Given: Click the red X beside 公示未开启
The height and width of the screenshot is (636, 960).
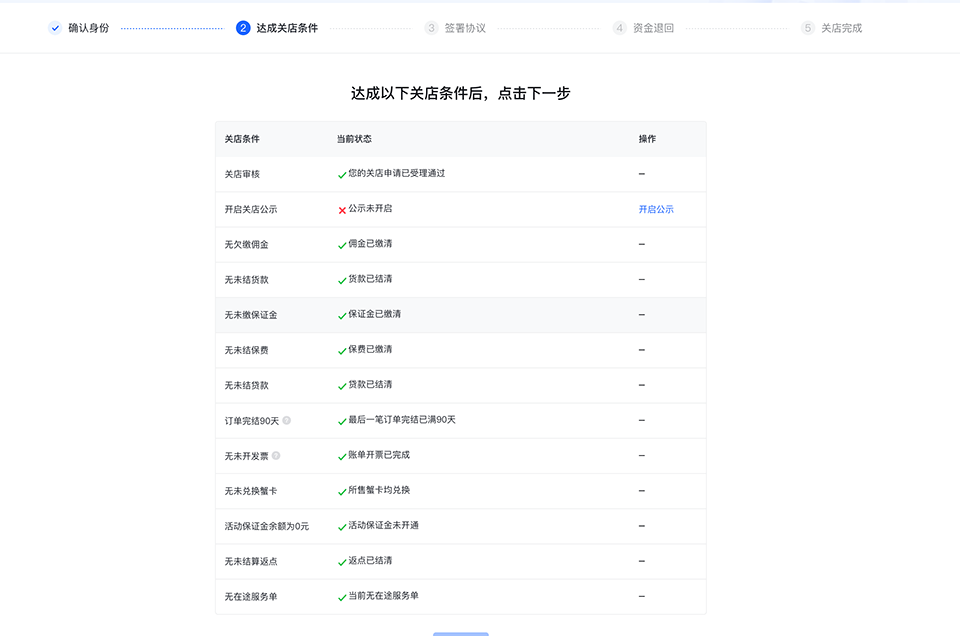Looking at the screenshot, I should 342,210.
